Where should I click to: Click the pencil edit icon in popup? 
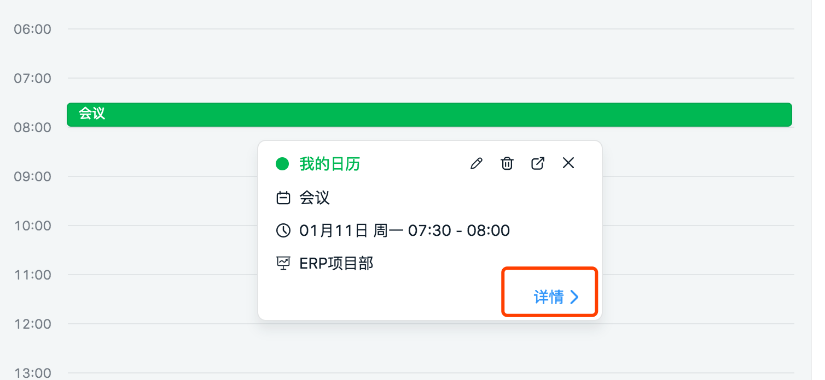476,164
